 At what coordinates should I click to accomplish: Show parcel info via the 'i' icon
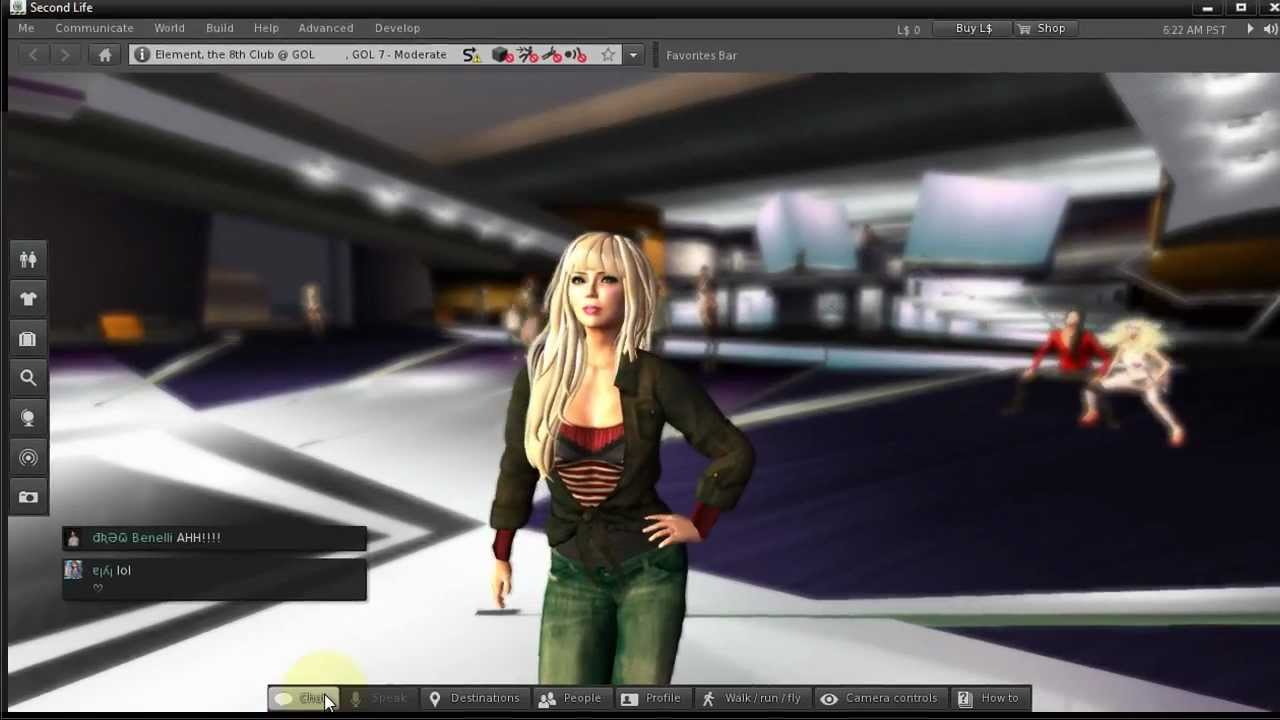pos(142,55)
